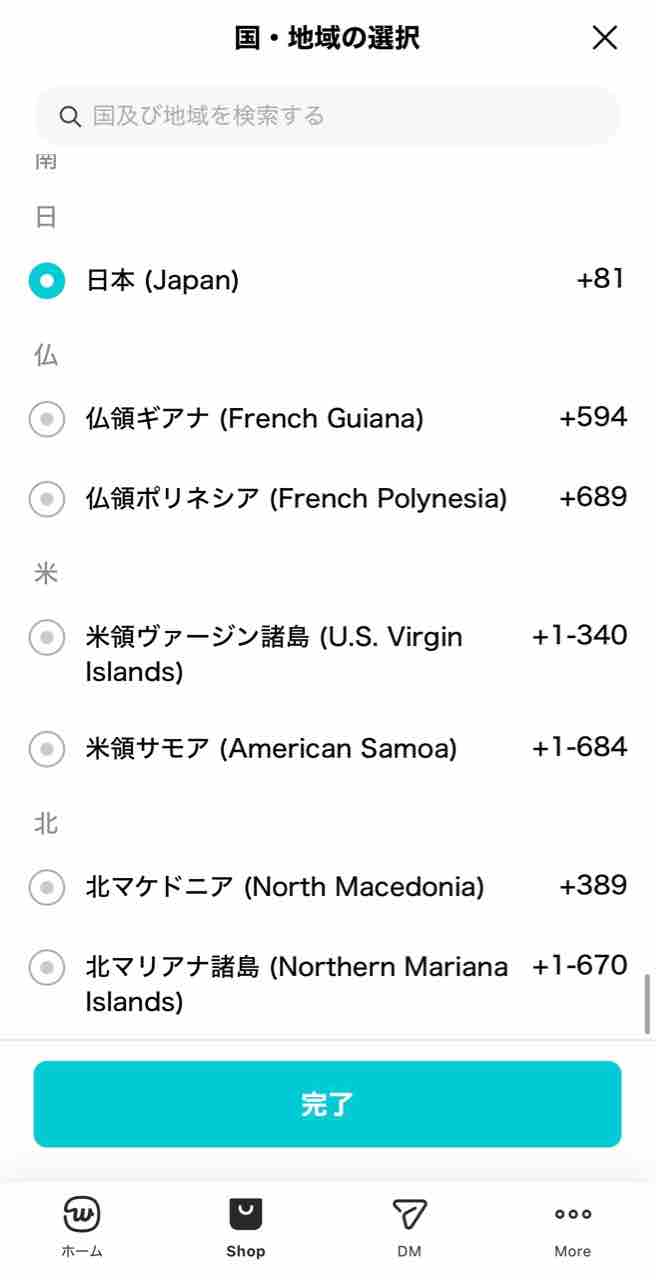This screenshot has width=656, height=1280.
Task: Open the DM paper plane icon
Action: (x=409, y=1214)
